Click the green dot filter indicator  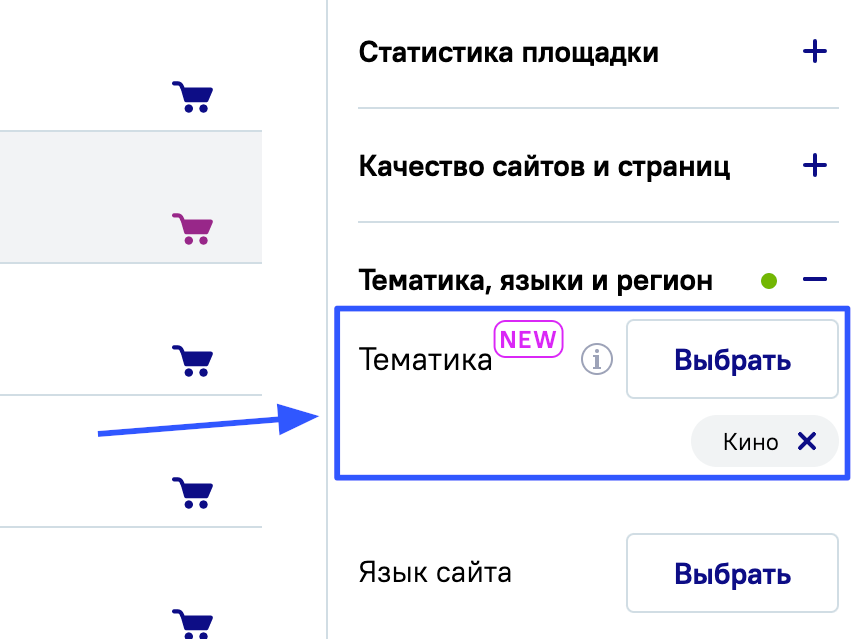(768, 281)
